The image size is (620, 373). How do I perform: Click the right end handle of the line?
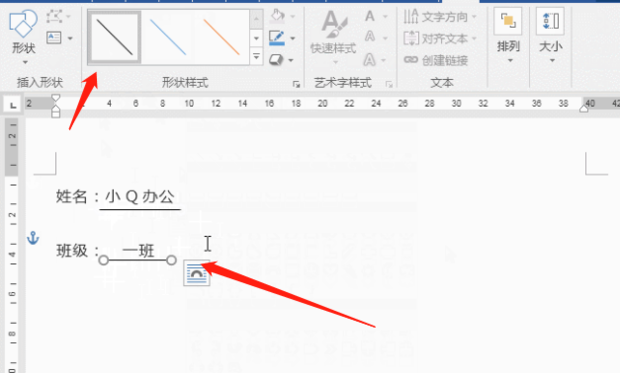coord(171,260)
